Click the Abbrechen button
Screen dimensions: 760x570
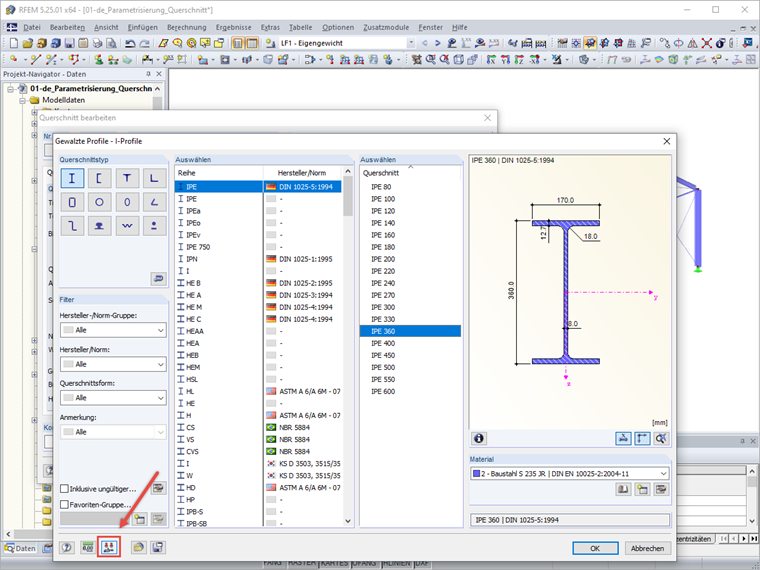click(x=647, y=548)
